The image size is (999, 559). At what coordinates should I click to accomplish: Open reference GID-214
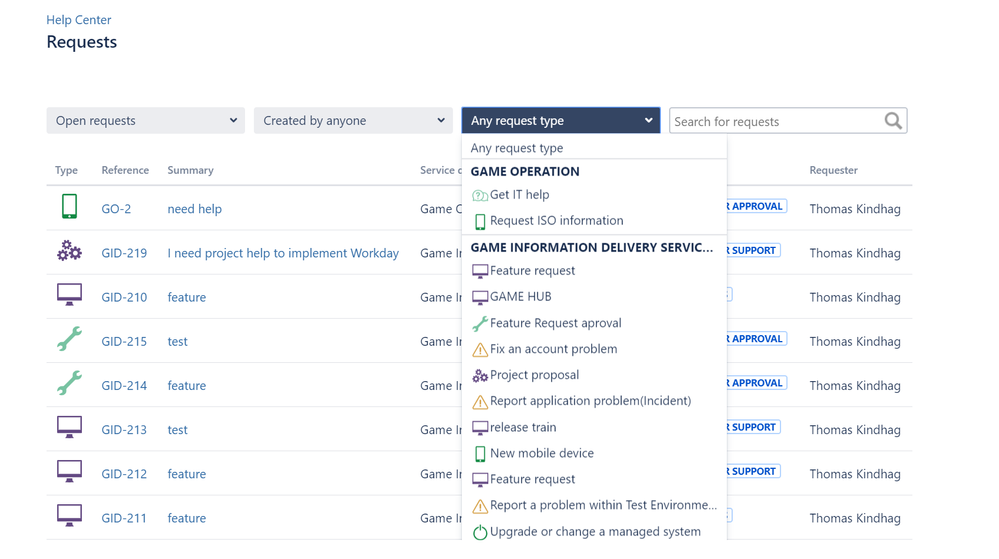(124, 386)
